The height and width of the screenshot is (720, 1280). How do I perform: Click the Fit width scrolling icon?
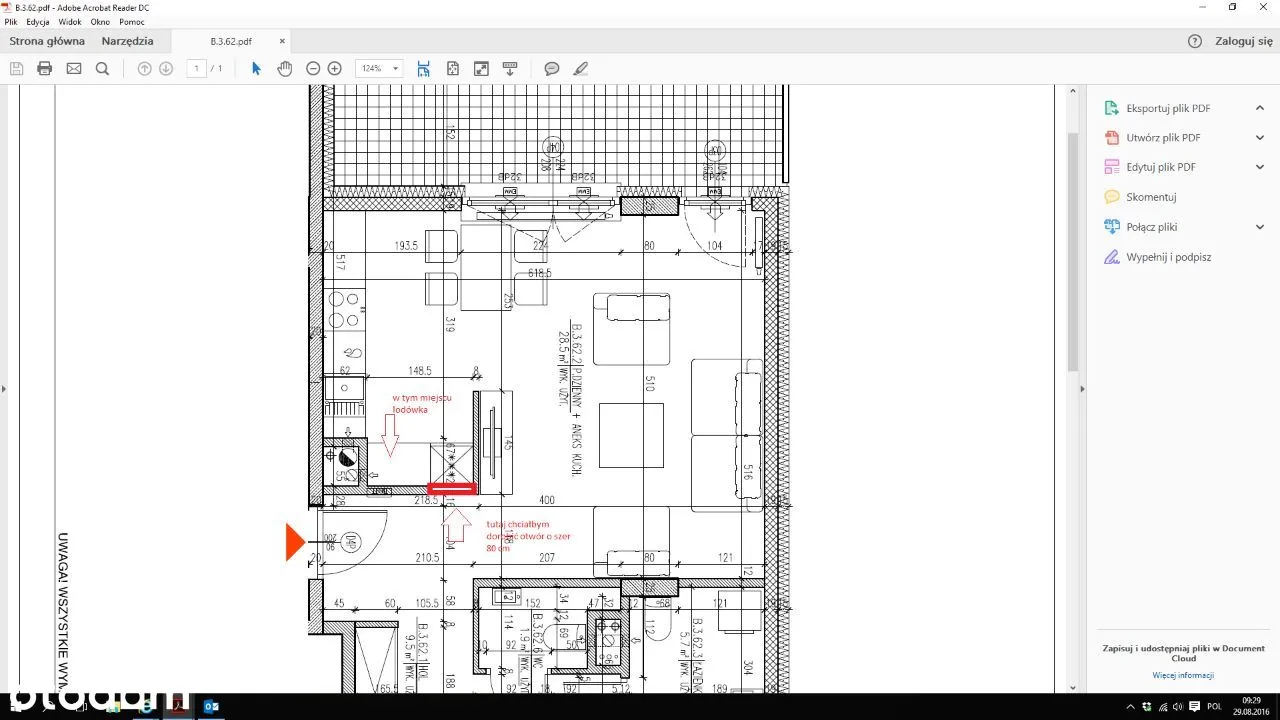424,68
